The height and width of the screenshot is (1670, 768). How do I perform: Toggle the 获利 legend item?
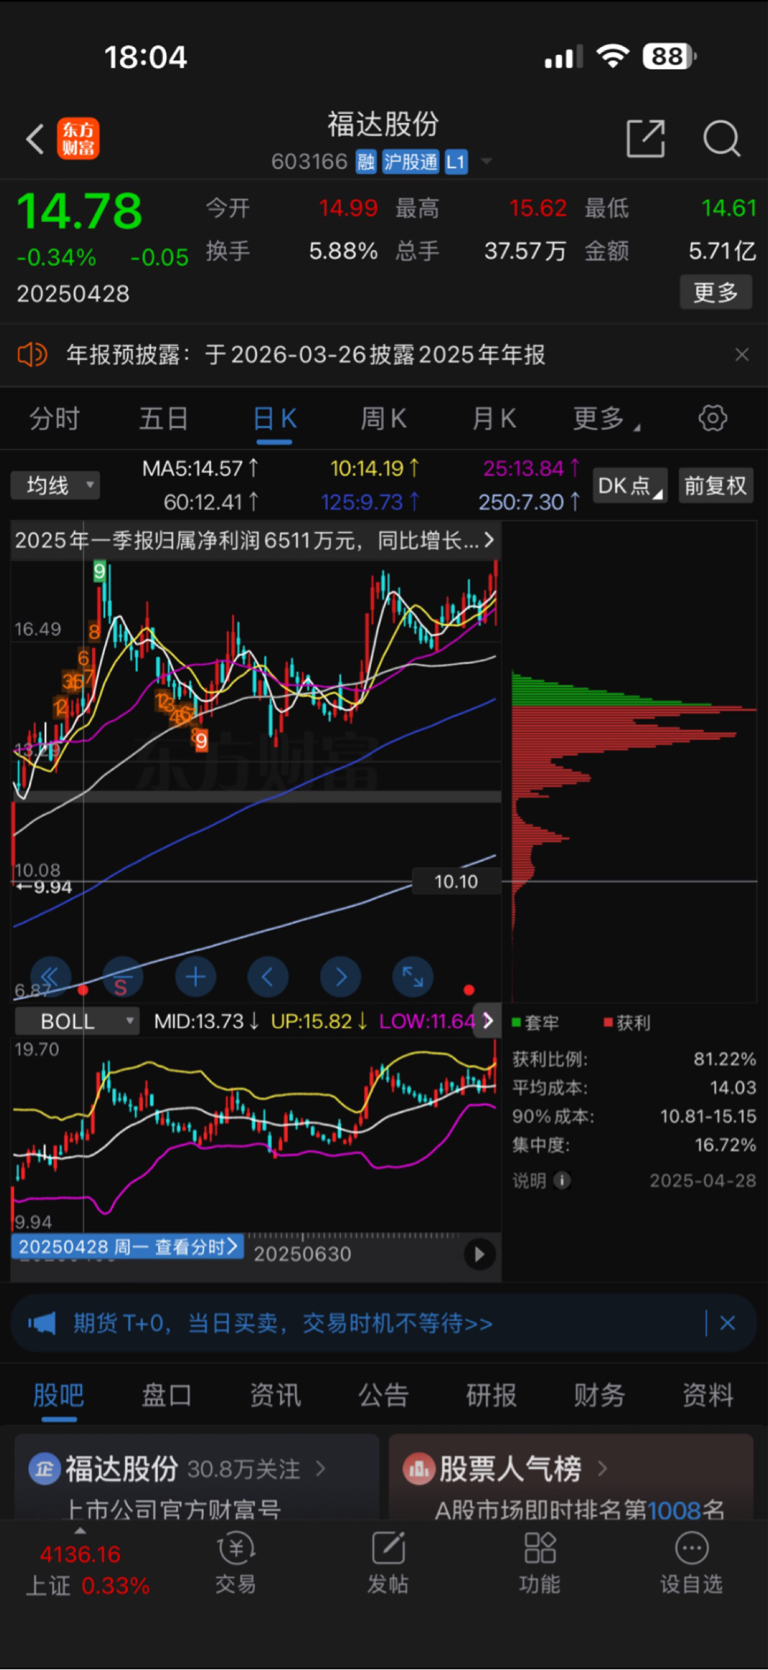(x=627, y=1022)
